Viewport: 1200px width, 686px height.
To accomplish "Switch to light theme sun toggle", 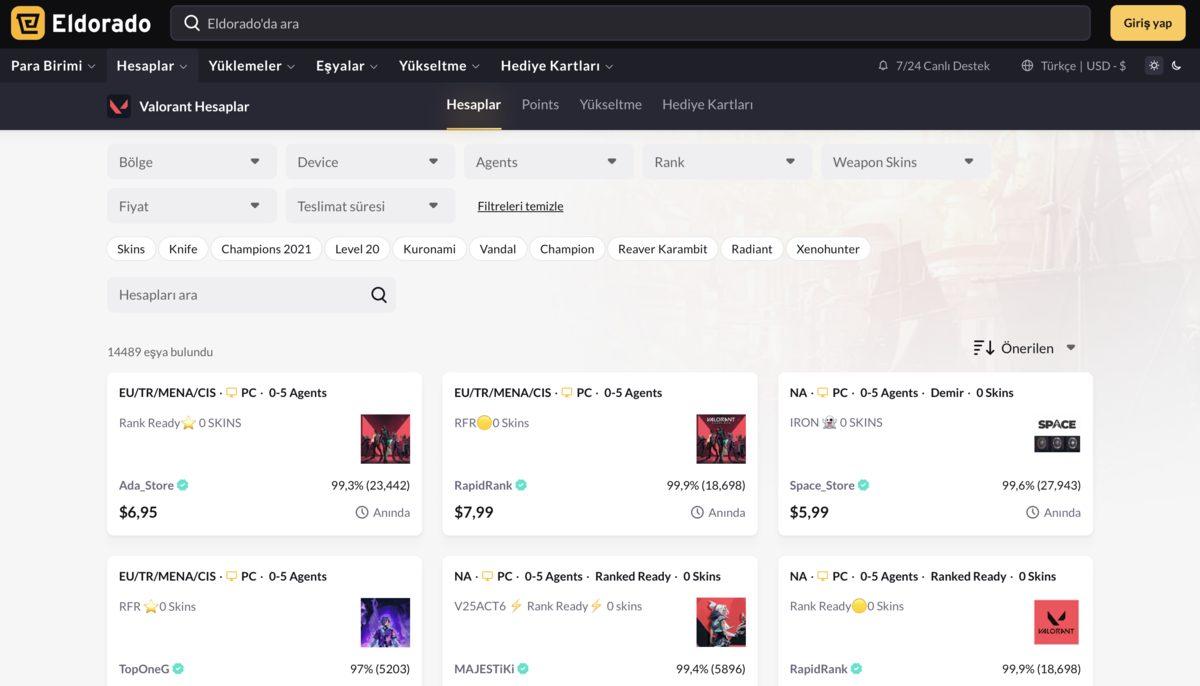I will 1154,66.
